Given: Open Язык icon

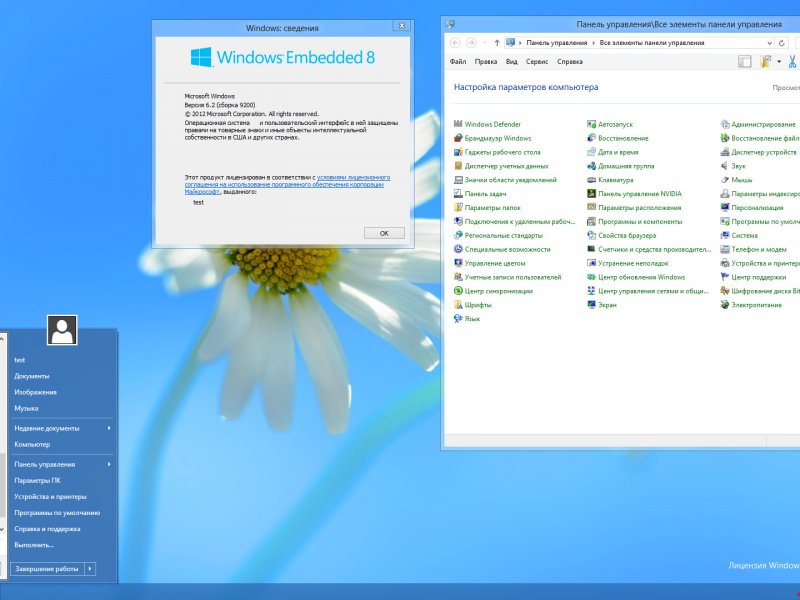Looking at the screenshot, I should coord(458,318).
